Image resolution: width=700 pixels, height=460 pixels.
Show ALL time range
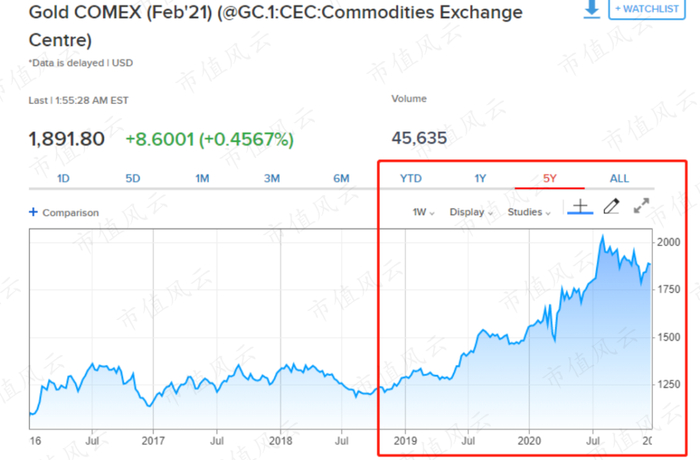(x=619, y=178)
